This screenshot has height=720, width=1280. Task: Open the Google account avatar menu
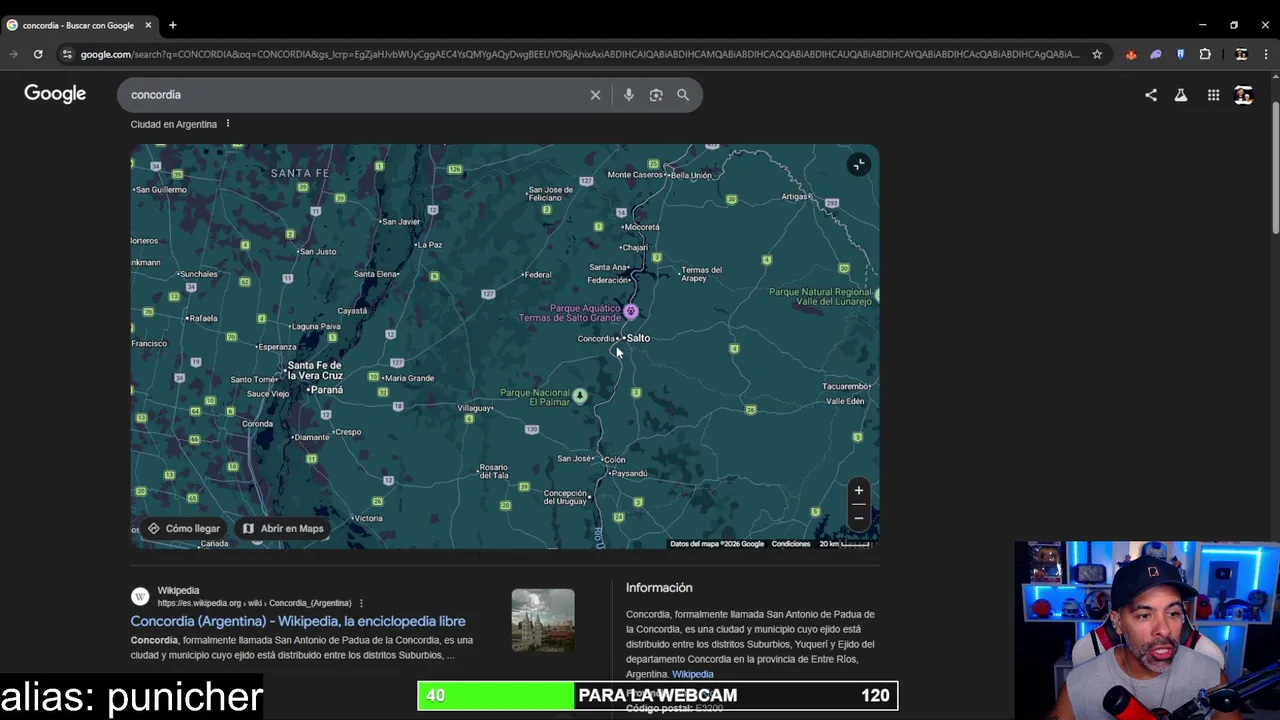(1244, 95)
